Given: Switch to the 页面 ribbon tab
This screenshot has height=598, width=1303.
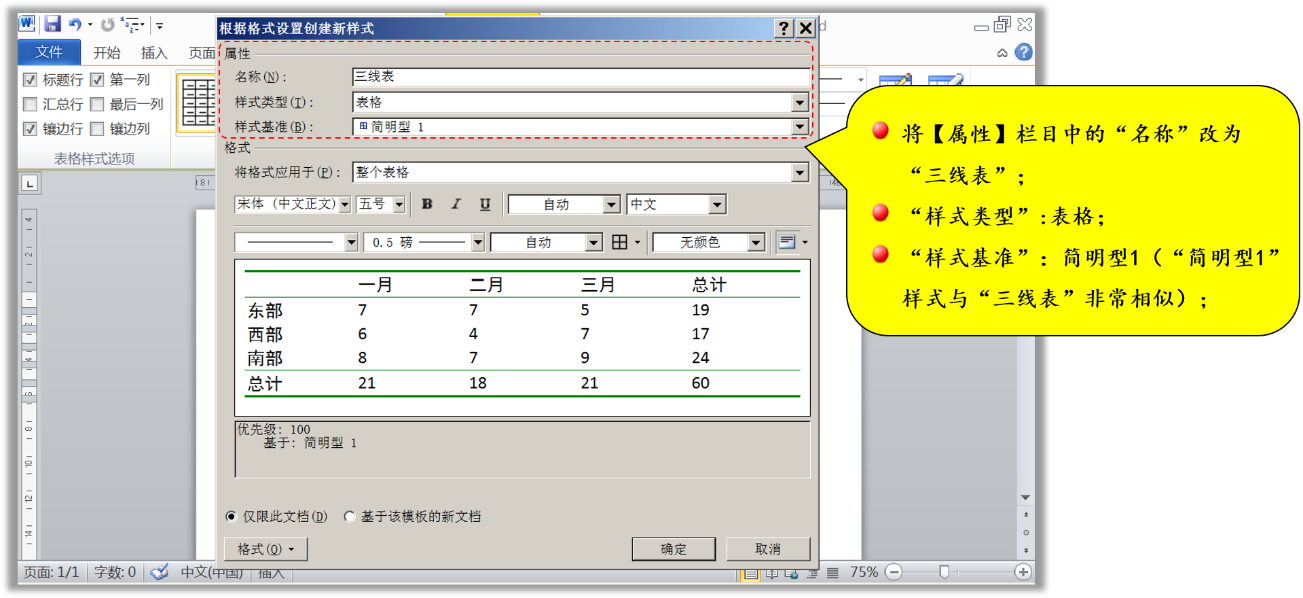Looking at the screenshot, I should pyautogui.click(x=202, y=53).
